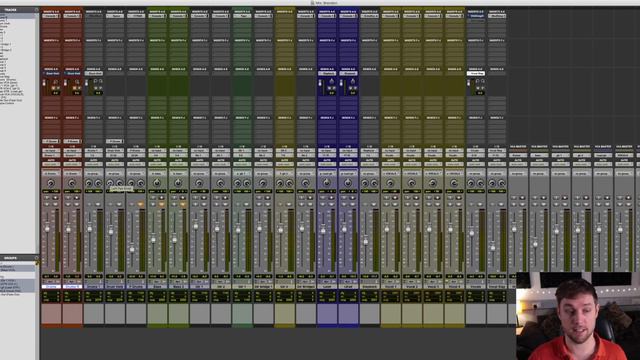Select the Vocal 1 track name button
Image resolution: width=640 pixels, height=360 pixels.
pos(390,287)
